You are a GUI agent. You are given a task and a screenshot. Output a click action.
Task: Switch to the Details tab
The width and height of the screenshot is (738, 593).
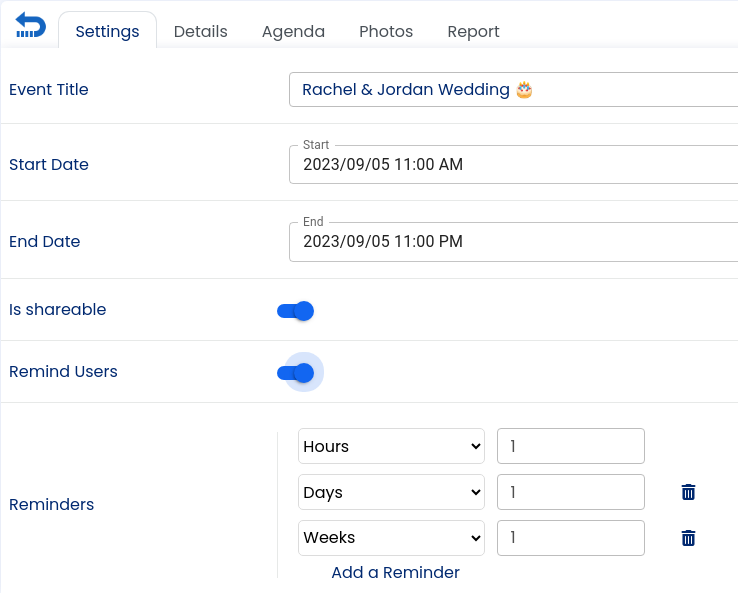pos(200,31)
